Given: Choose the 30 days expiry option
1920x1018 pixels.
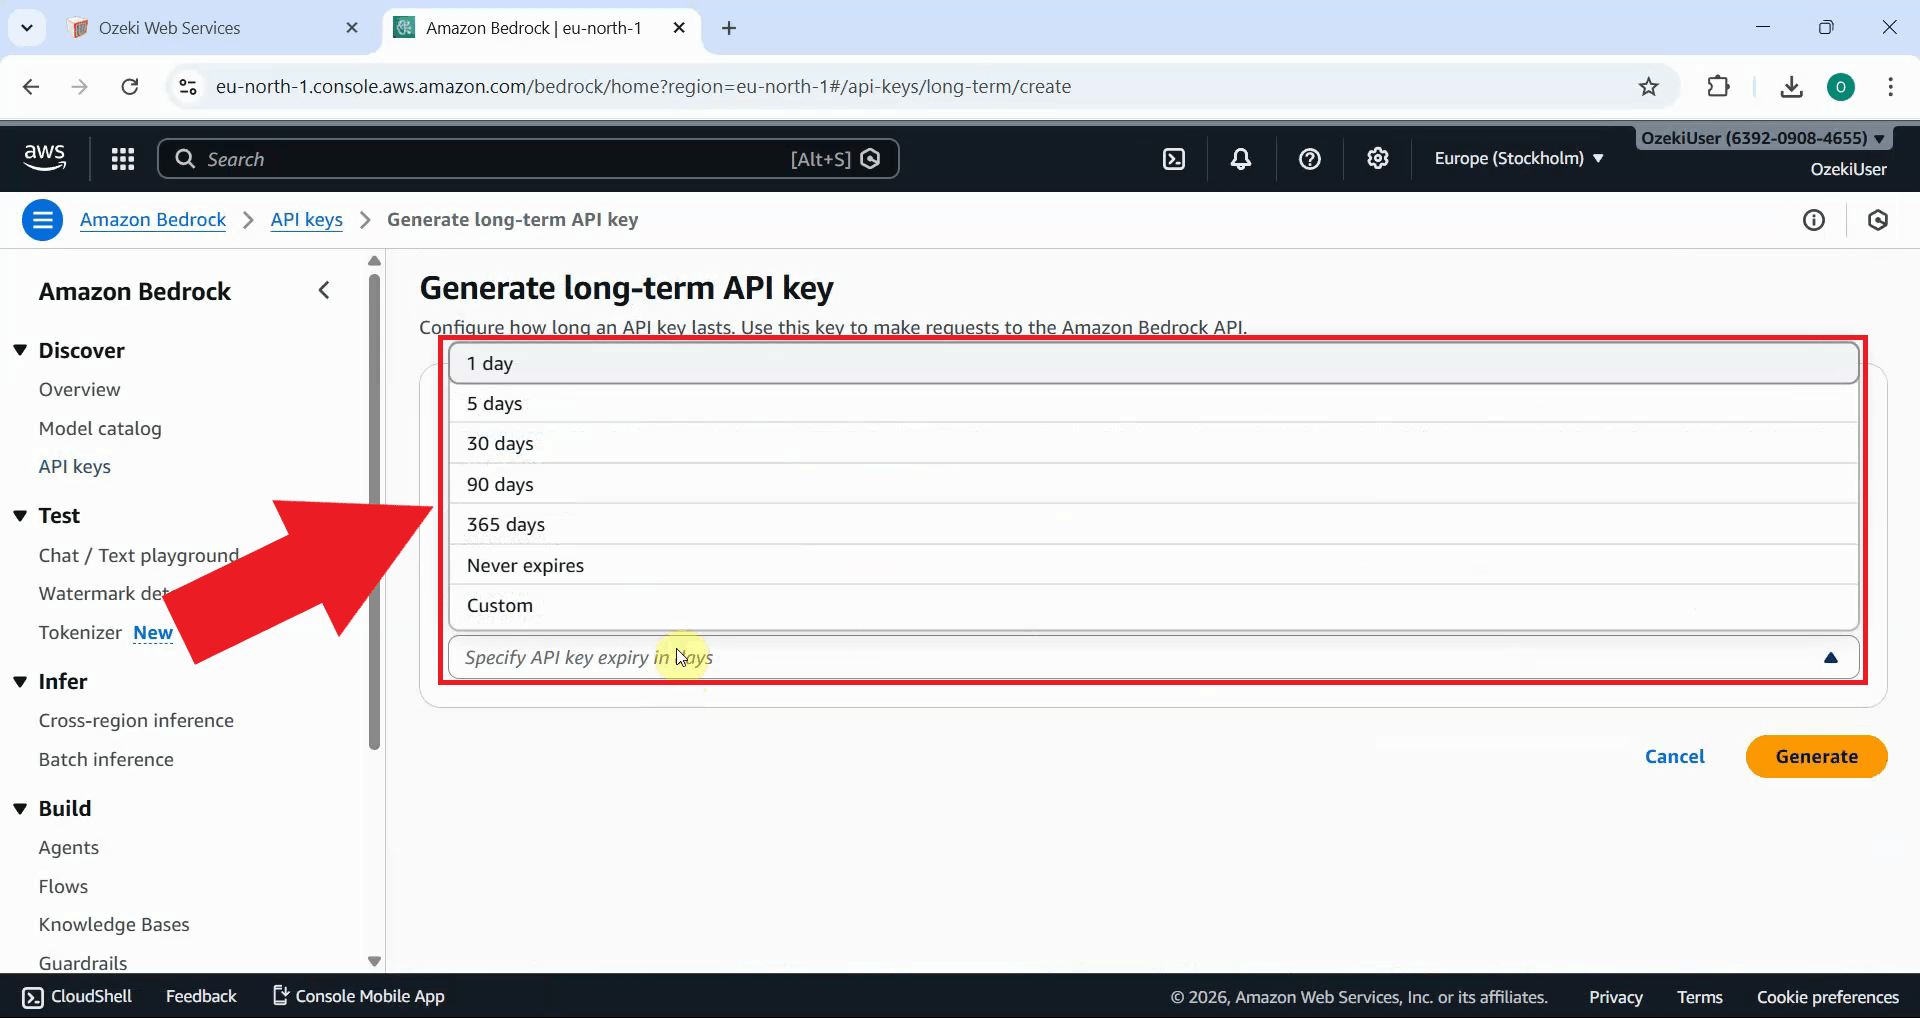Looking at the screenshot, I should (500, 444).
